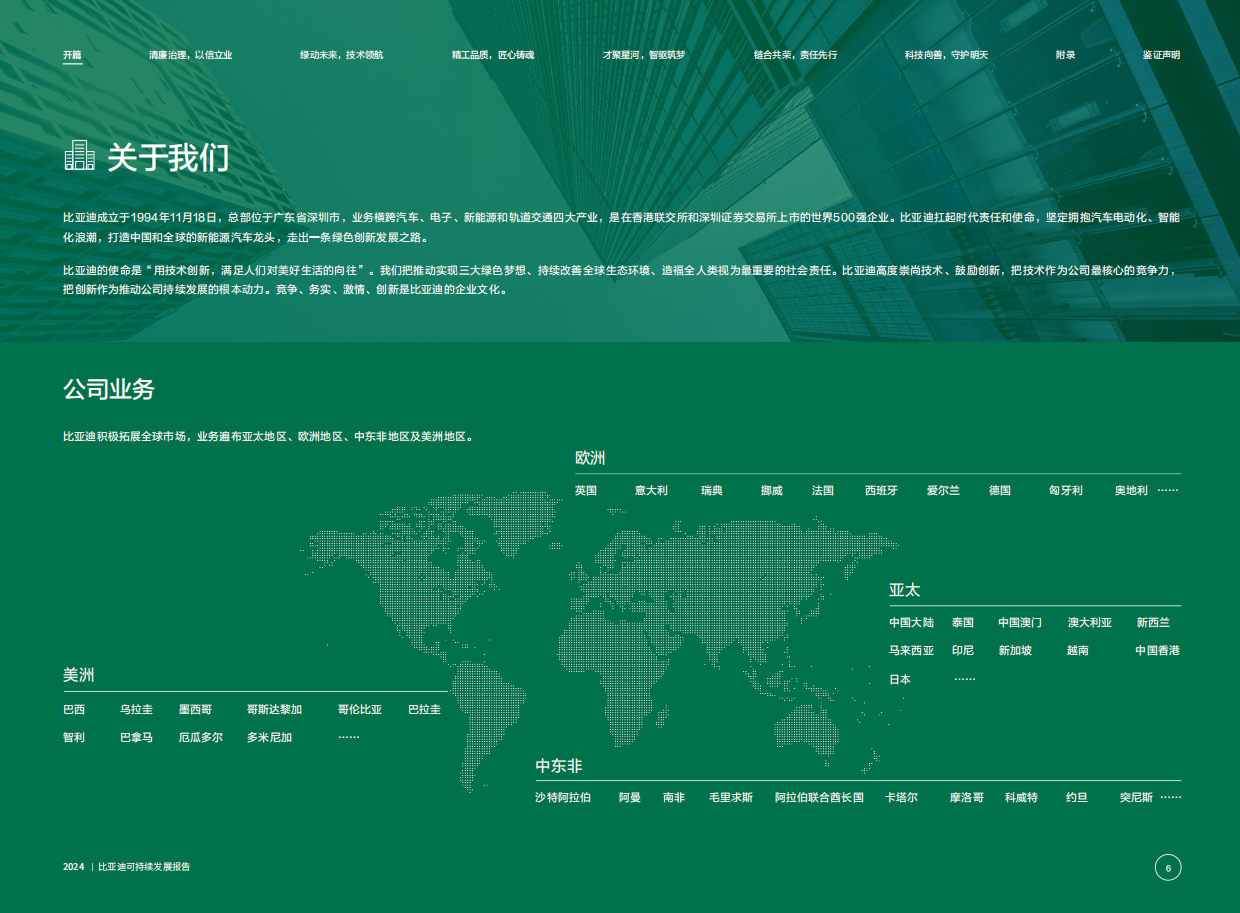This screenshot has width=1240, height=913.
Task: Click the country 约旦
Action: 1077,797
